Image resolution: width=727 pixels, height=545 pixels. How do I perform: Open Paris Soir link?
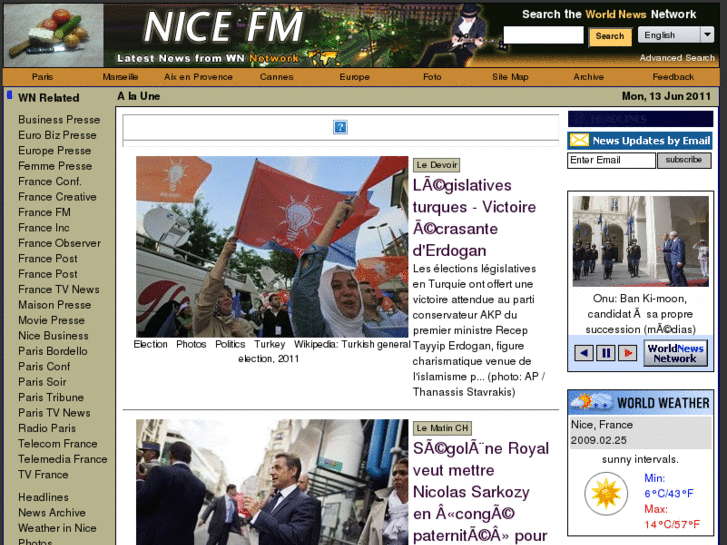pos(42,382)
